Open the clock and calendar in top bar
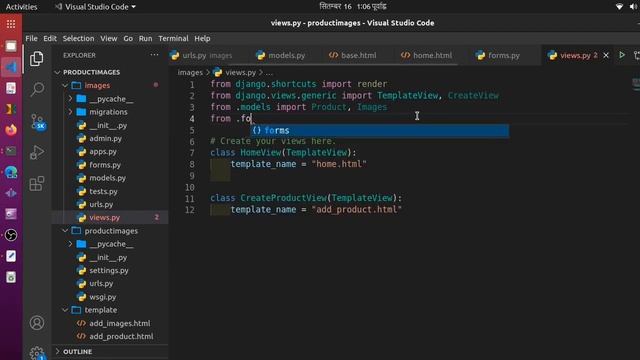Image resolution: width=640 pixels, height=360 pixels. (353, 7)
